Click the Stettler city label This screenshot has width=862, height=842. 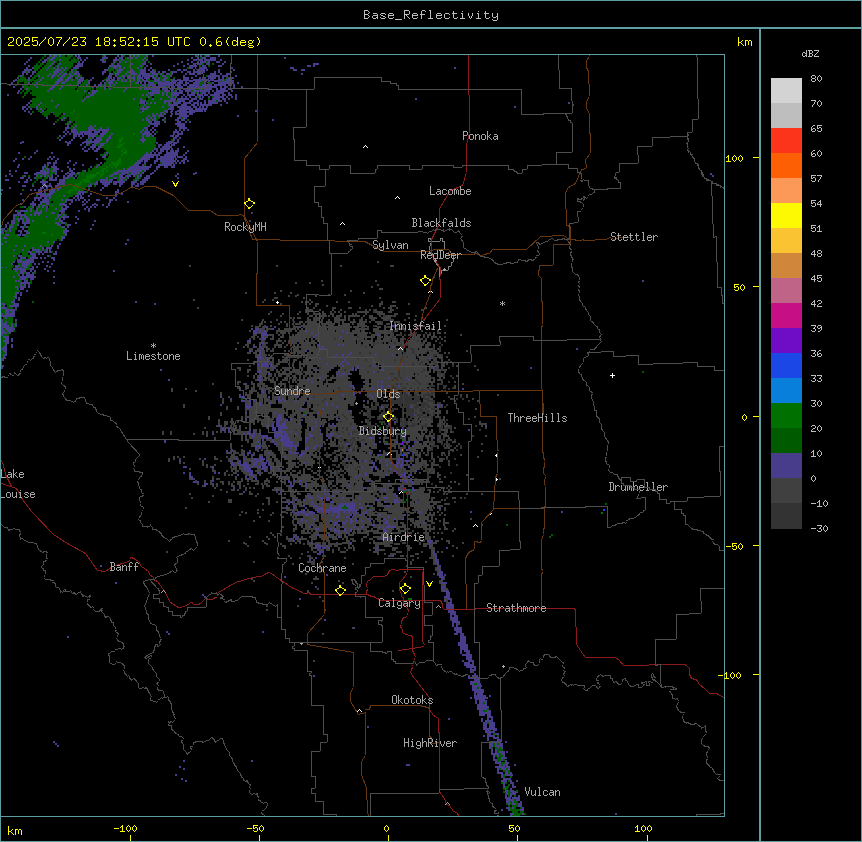[x=634, y=237]
